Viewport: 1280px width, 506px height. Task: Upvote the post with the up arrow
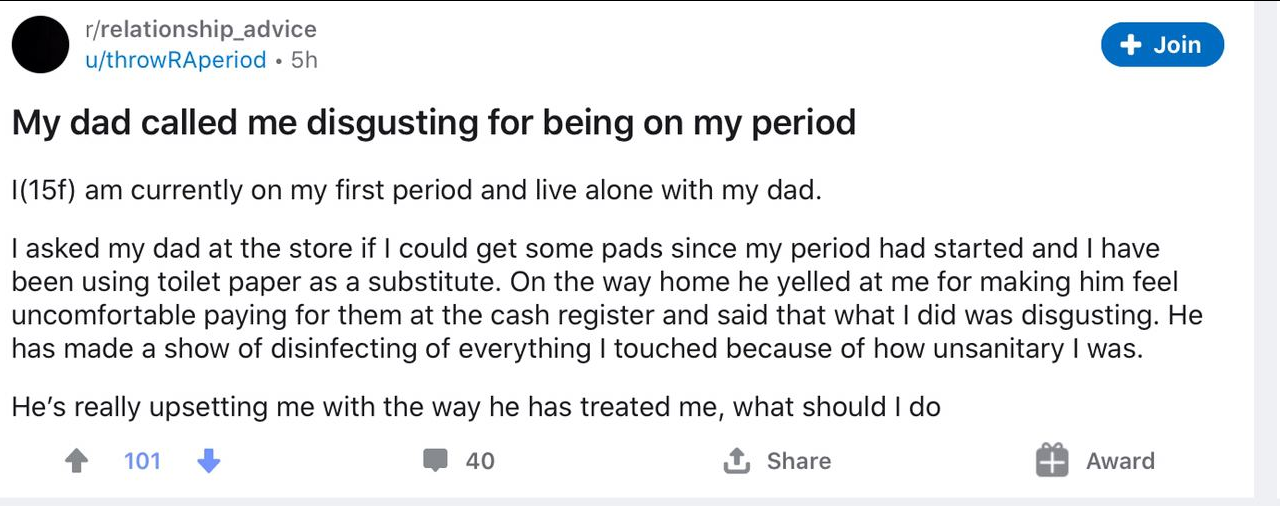pos(75,461)
